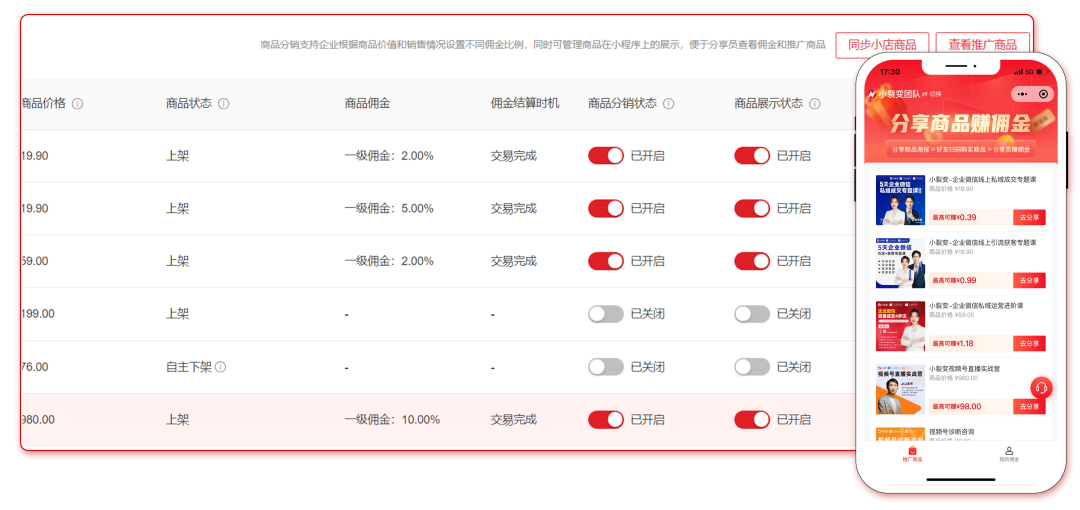This screenshot has height=510, width=1080.
Task: Tap the floating customer service headset icon
Action: coord(1040,388)
